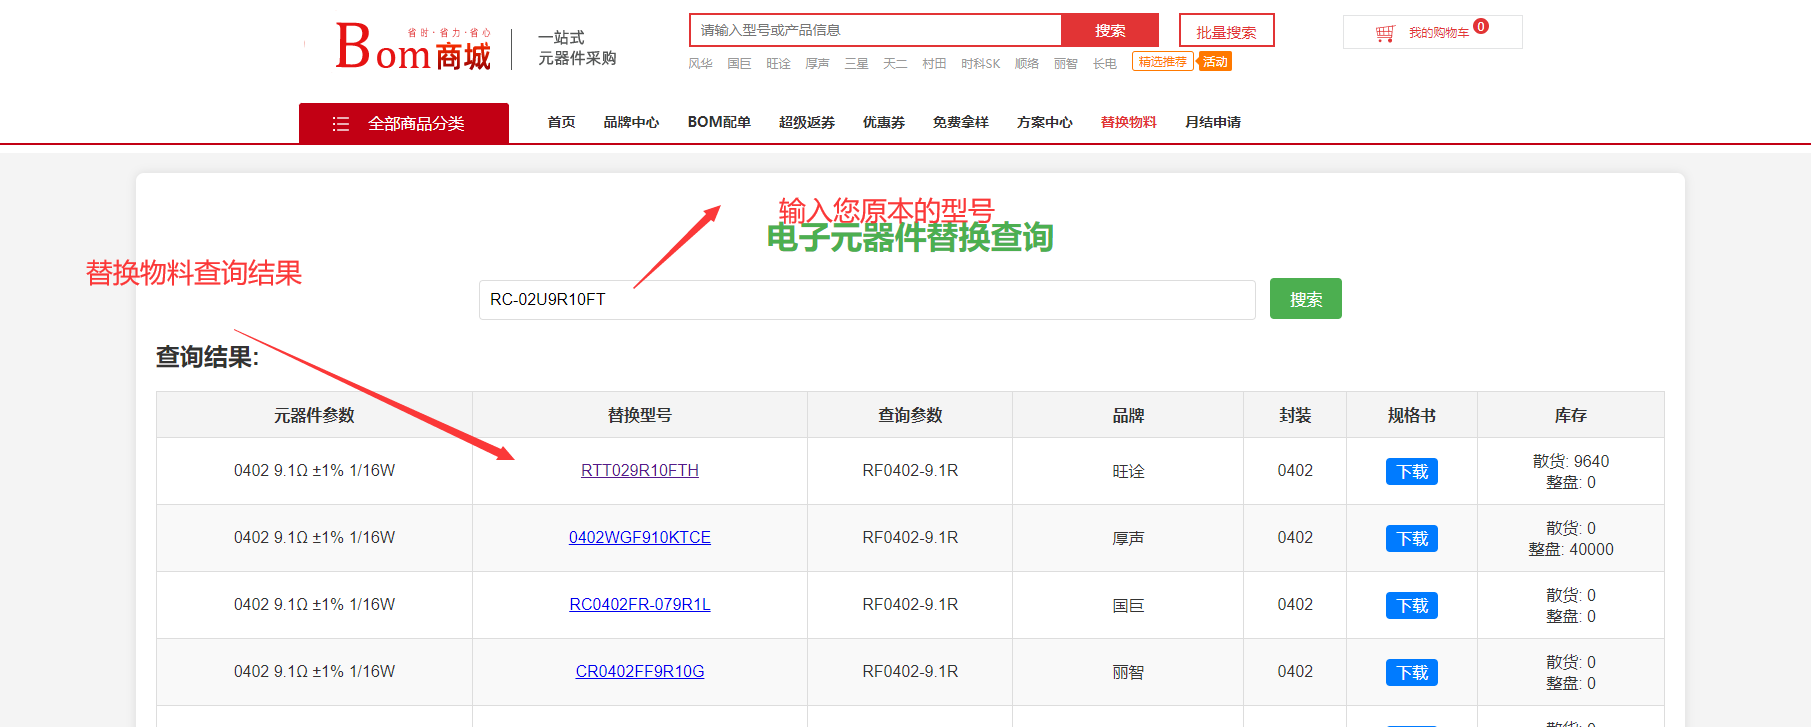Click the 长电 brand shortcut
Screen dimensions: 1811x727
click(1105, 63)
